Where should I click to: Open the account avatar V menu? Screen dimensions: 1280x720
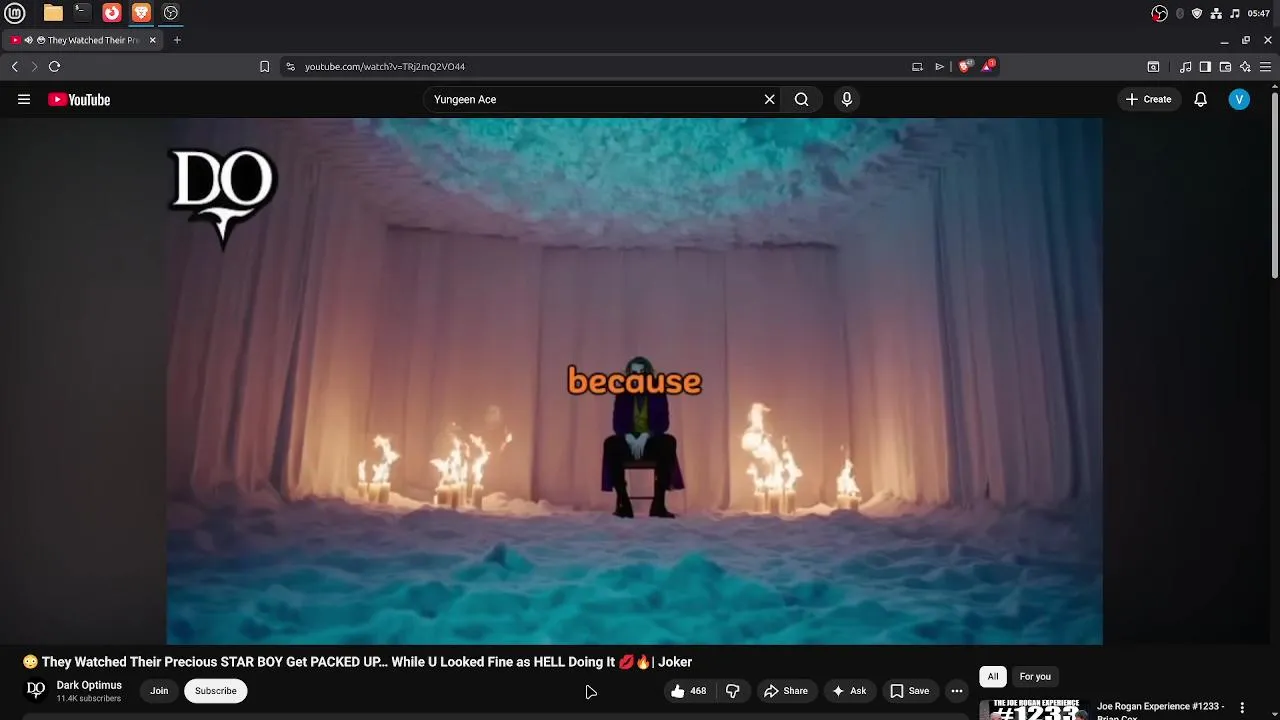(1239, 99)
